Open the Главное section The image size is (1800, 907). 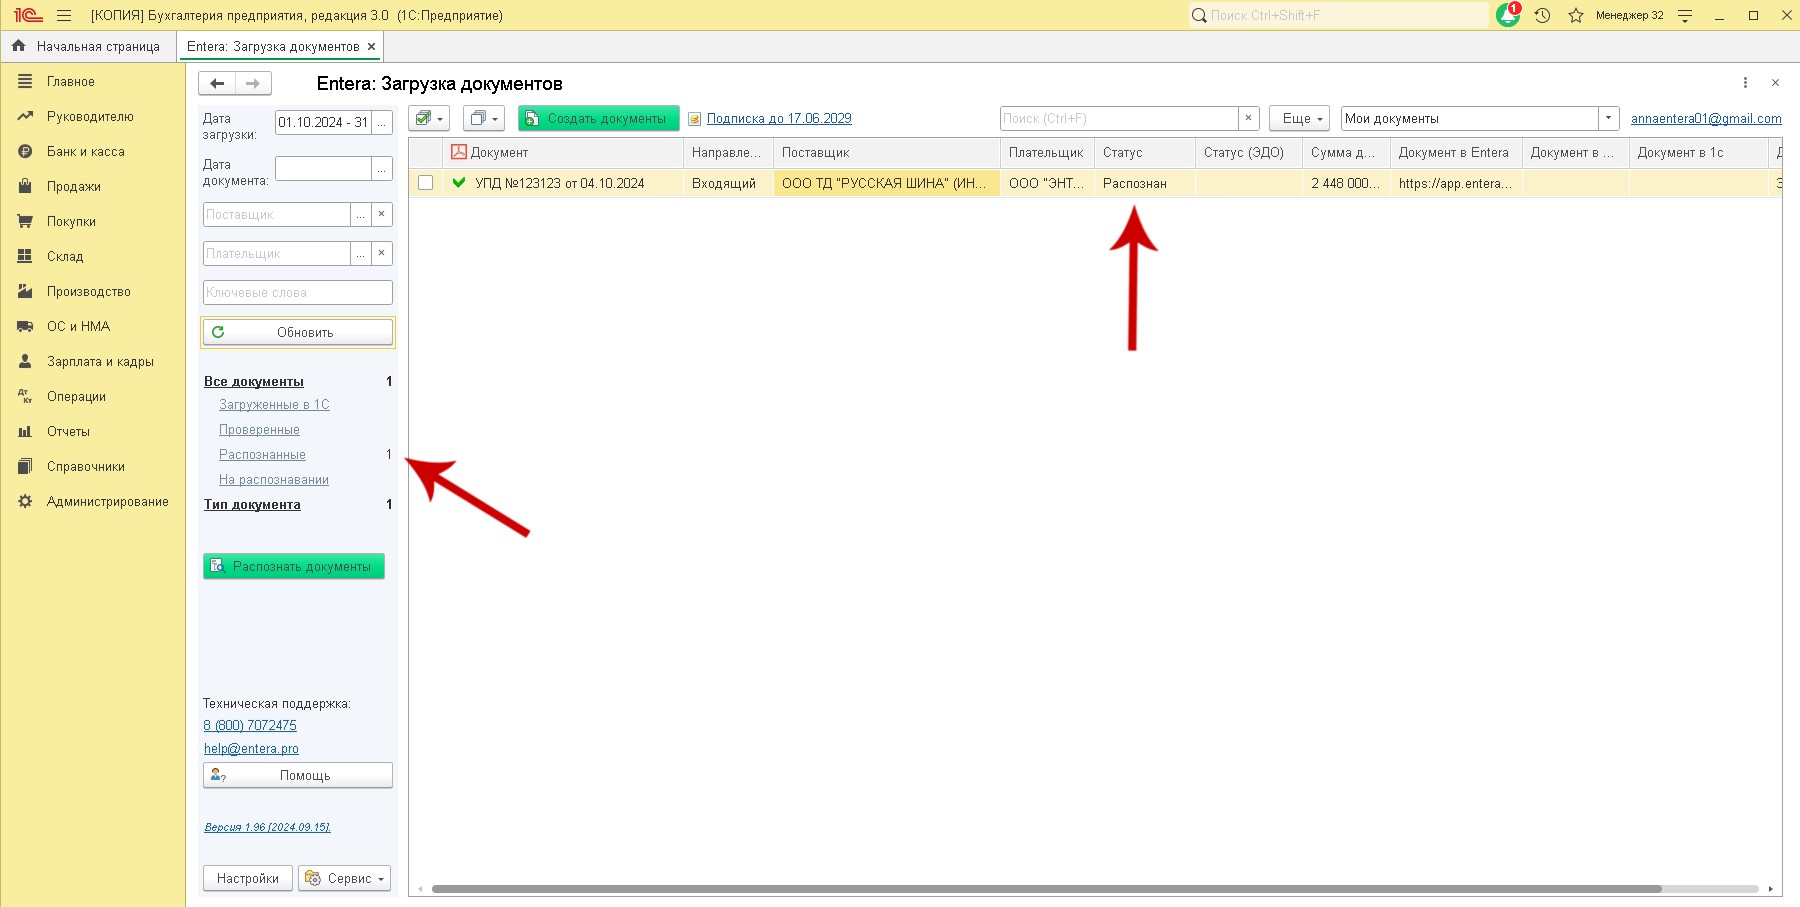(70, 81)
